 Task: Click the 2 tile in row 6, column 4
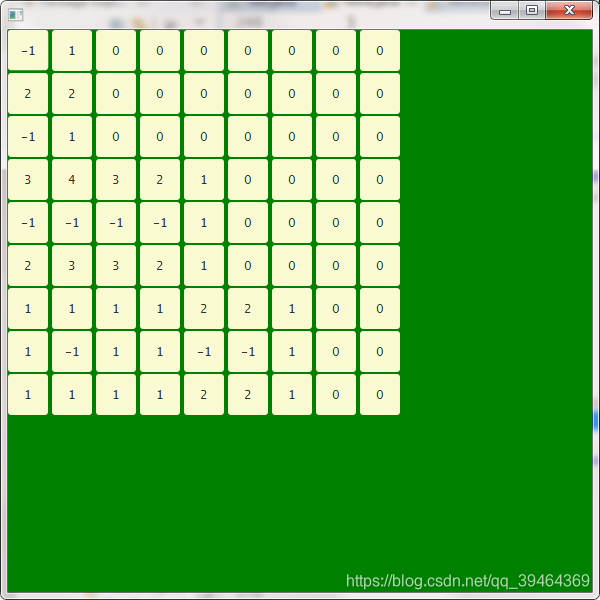tap(160, 266)
